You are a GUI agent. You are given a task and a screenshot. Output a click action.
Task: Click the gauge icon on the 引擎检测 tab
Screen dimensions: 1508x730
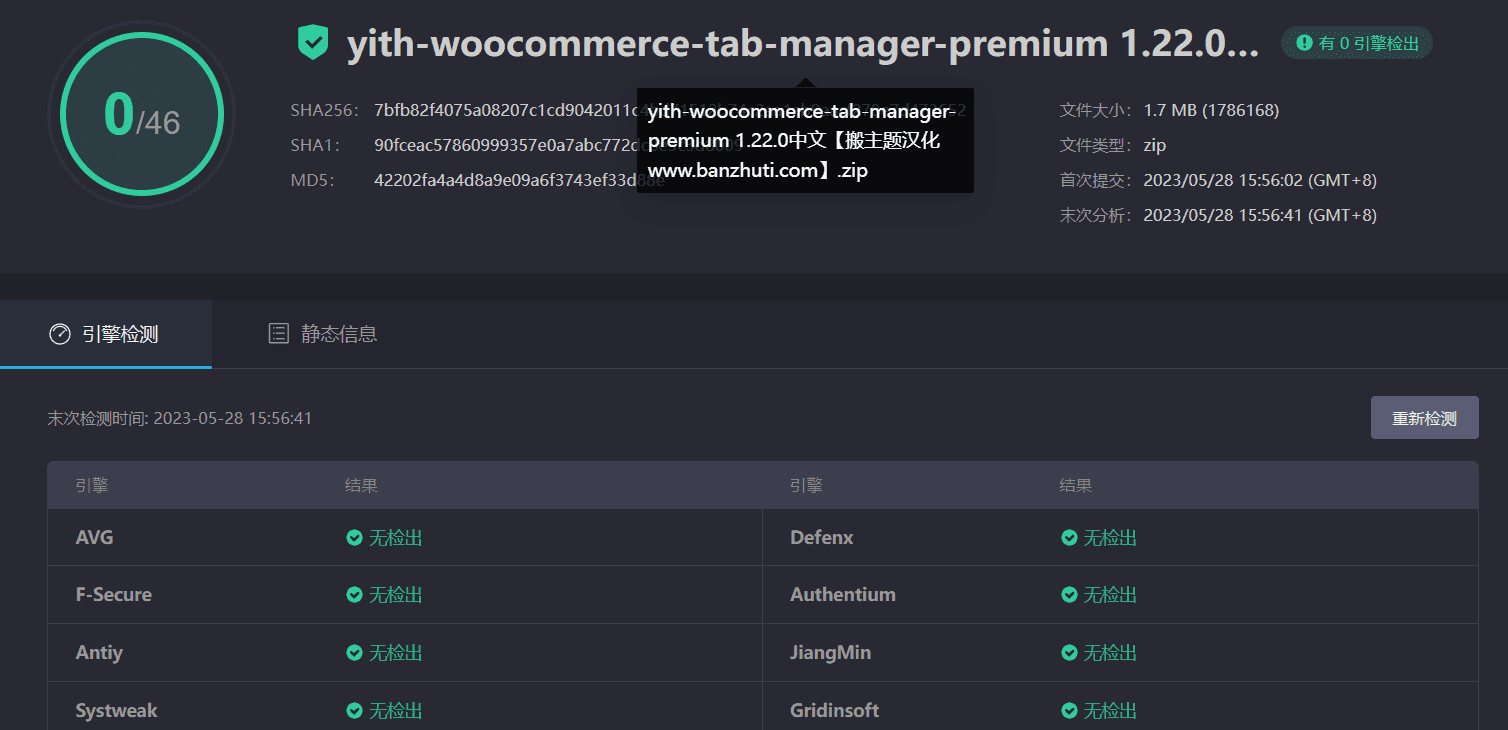[x=60, y=334]
